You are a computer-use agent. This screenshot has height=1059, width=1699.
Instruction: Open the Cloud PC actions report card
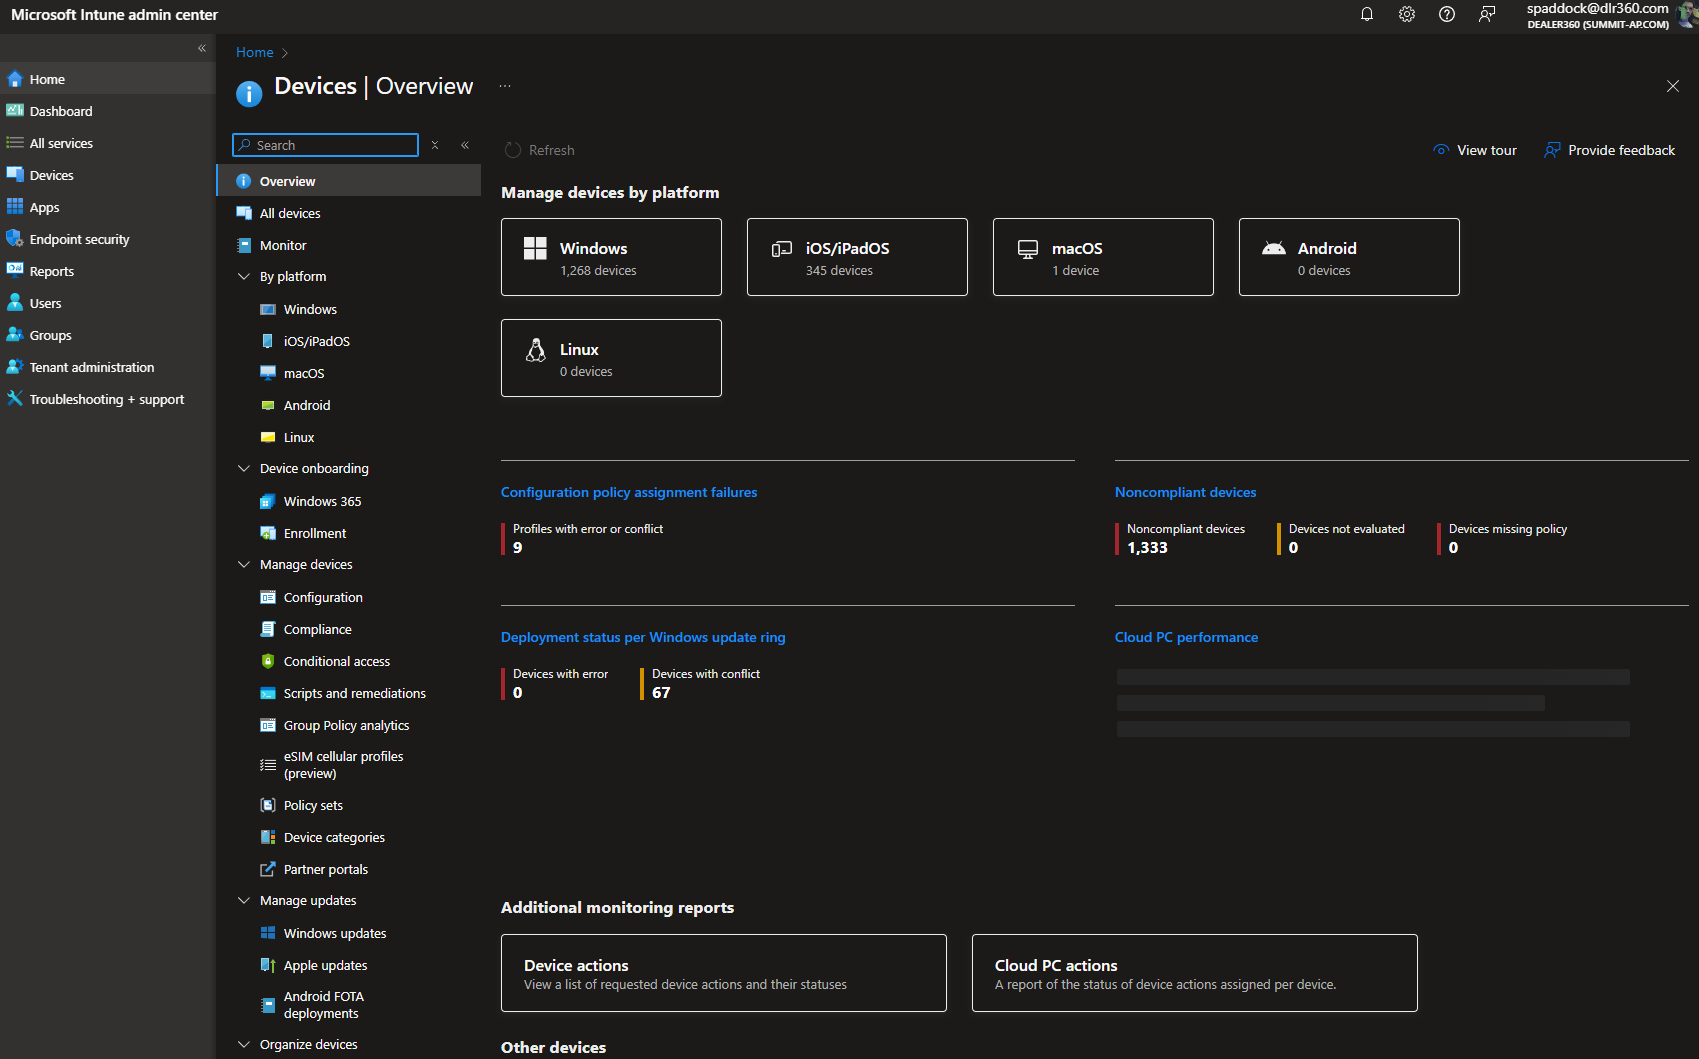[x=1195, y=973]
